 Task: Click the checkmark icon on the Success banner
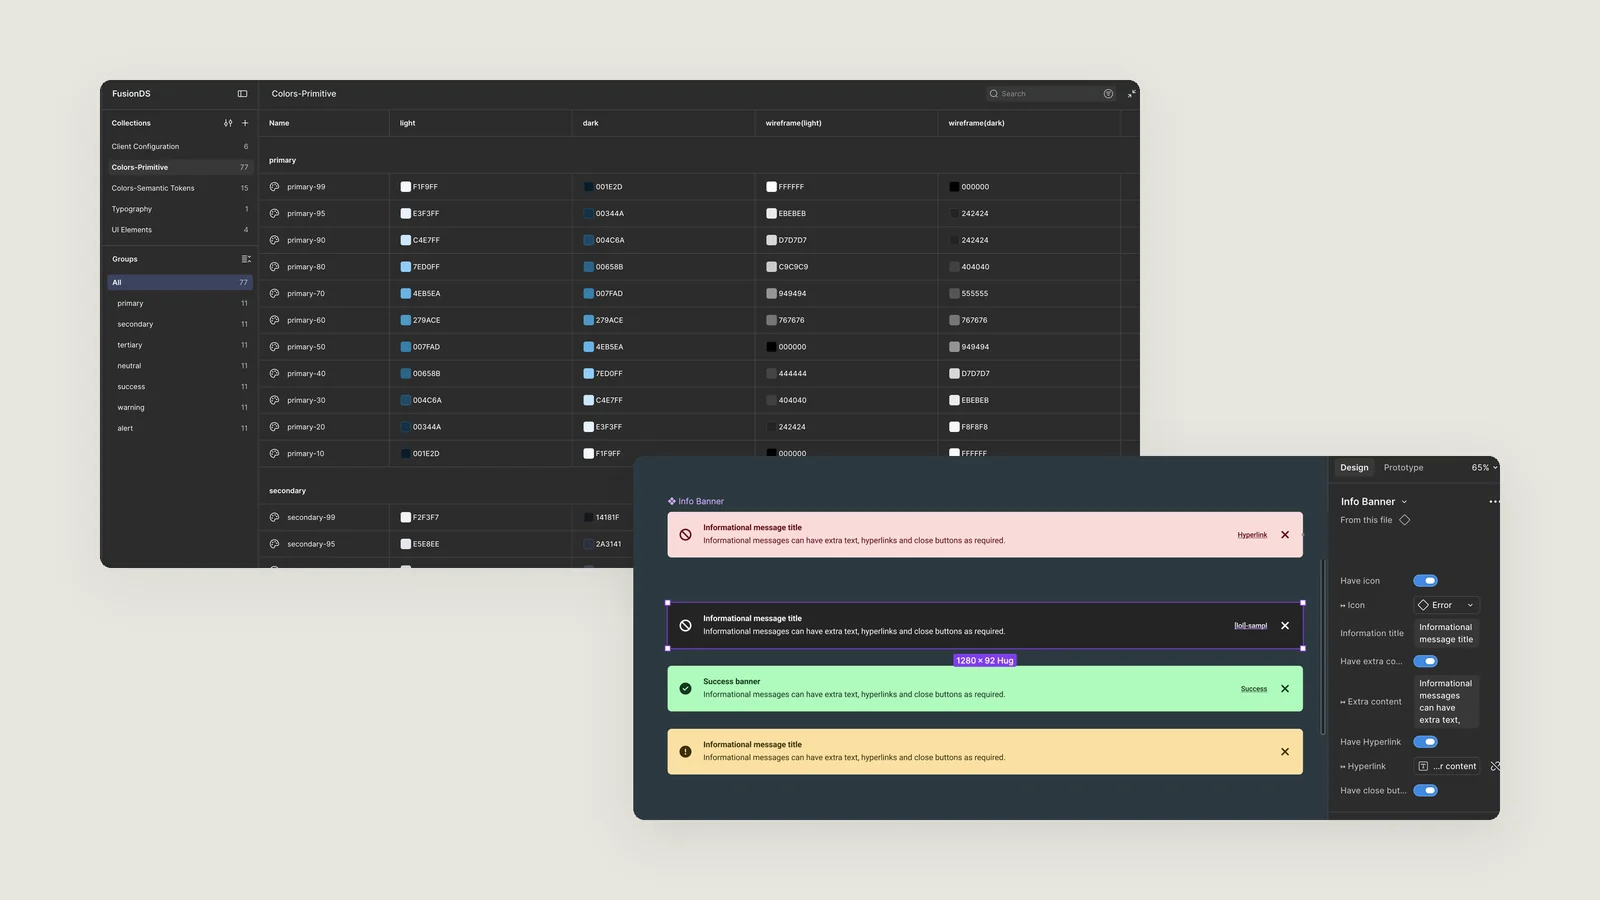click(685, 689)
